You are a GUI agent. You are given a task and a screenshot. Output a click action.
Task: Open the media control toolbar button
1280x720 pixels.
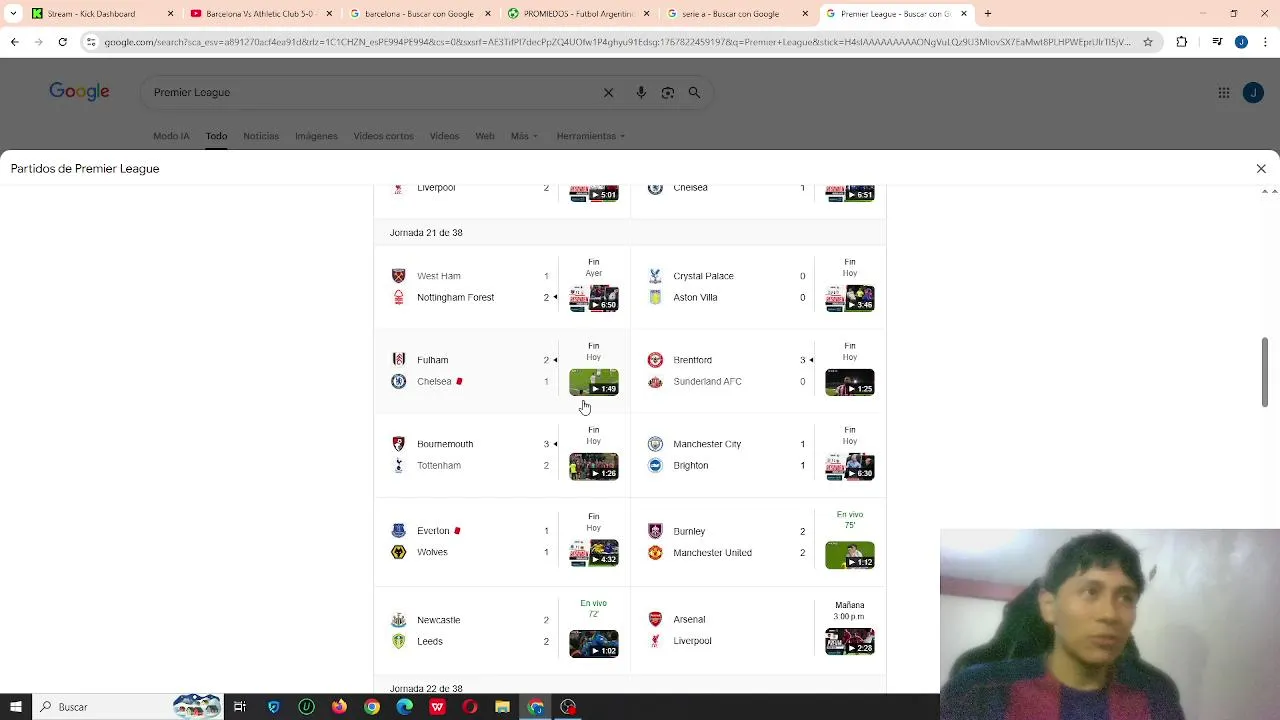[x=1217, y=42]
